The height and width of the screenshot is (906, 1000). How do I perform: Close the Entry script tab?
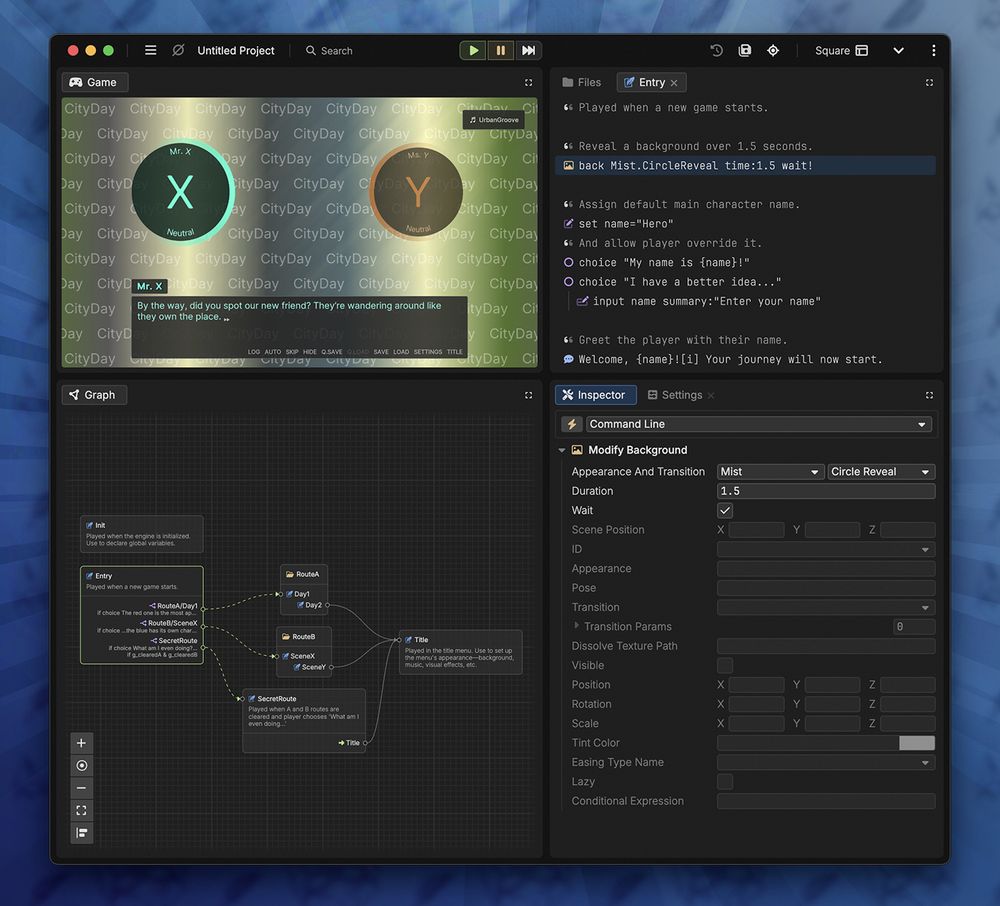(x=674, y=83)
